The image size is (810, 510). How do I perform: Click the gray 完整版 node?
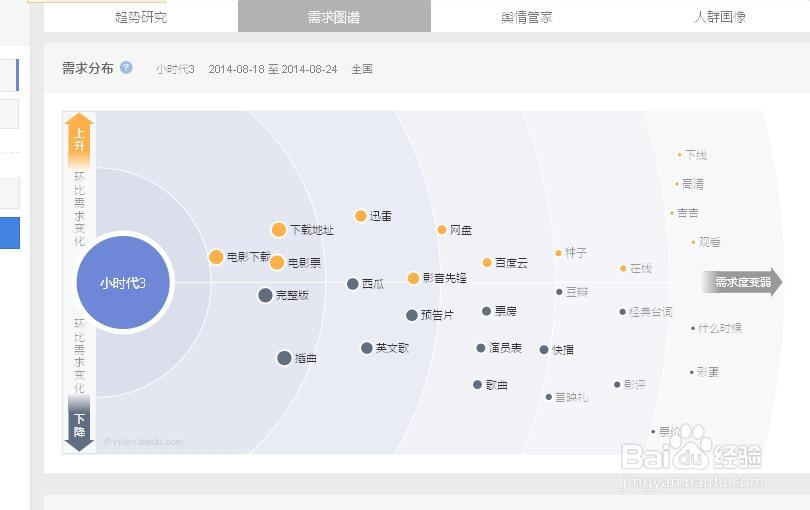click(x=265, y=295)
